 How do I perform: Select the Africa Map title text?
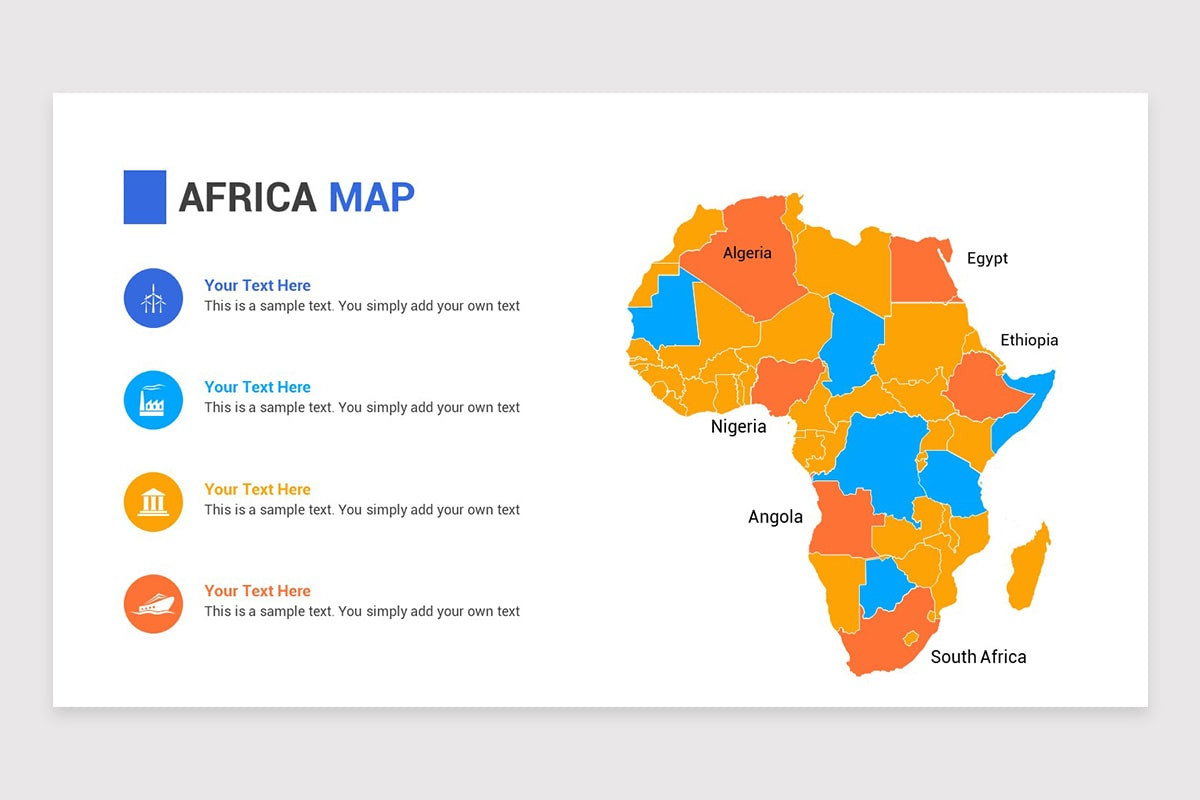pyautogui.click(x=296, y=198)
